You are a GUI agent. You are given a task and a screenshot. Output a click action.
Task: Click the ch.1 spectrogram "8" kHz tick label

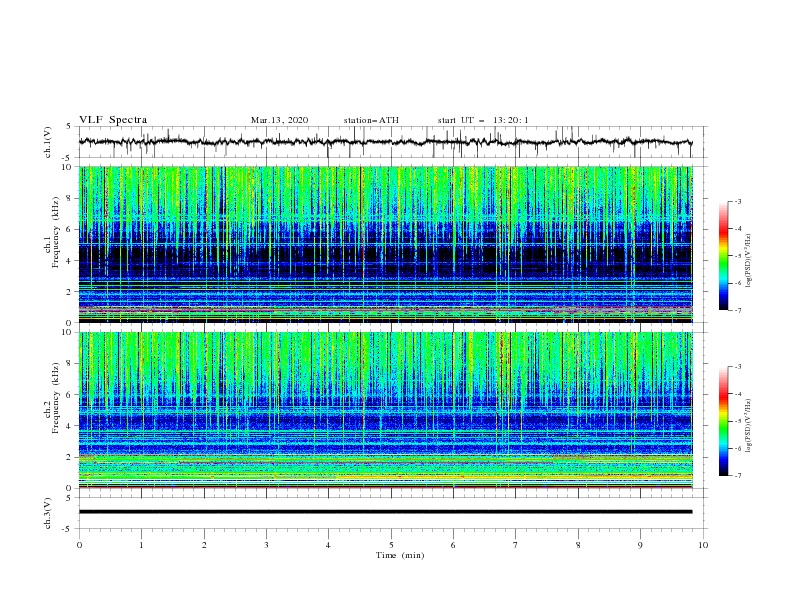pos(70,198)
